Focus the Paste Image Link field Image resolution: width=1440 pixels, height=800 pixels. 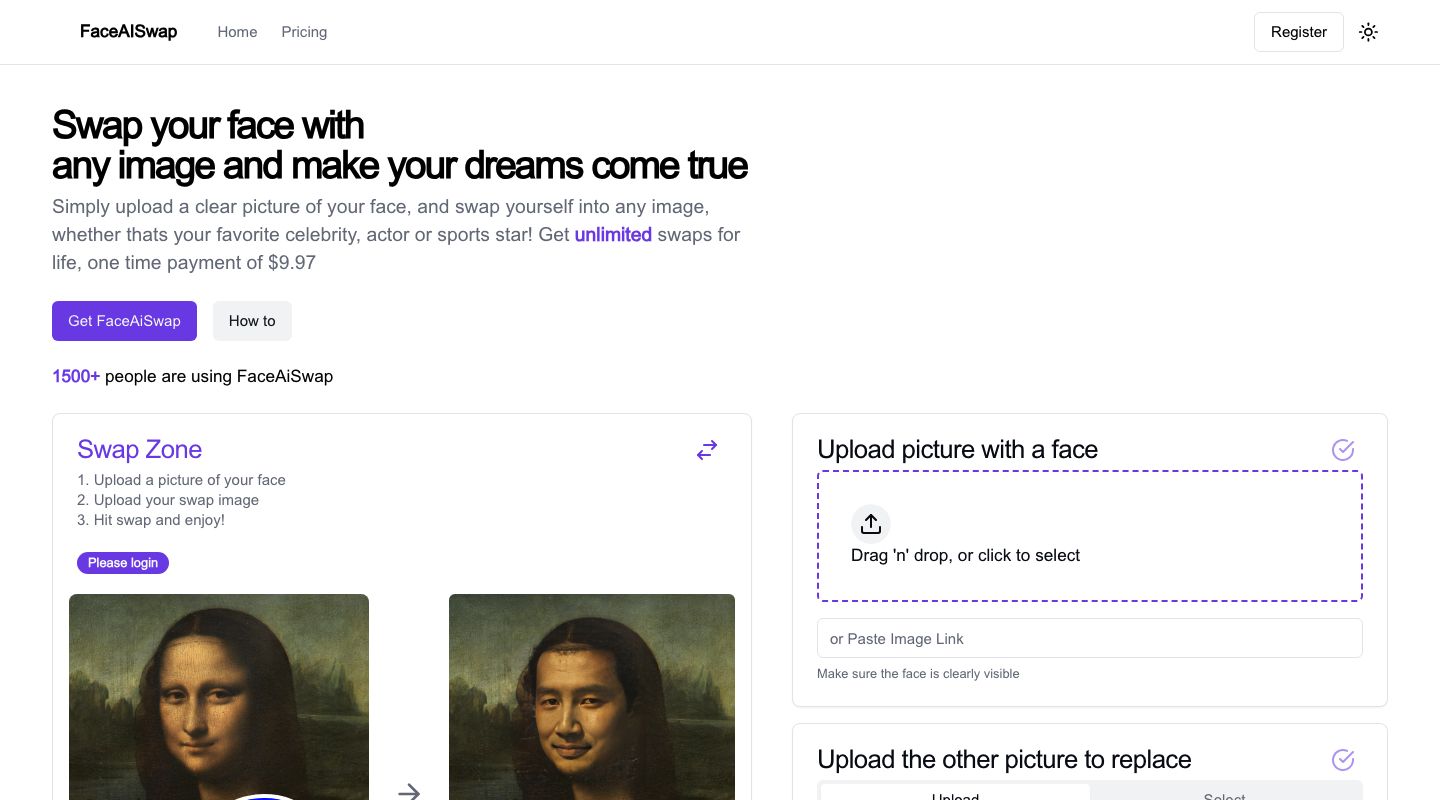pos(1090,638)
